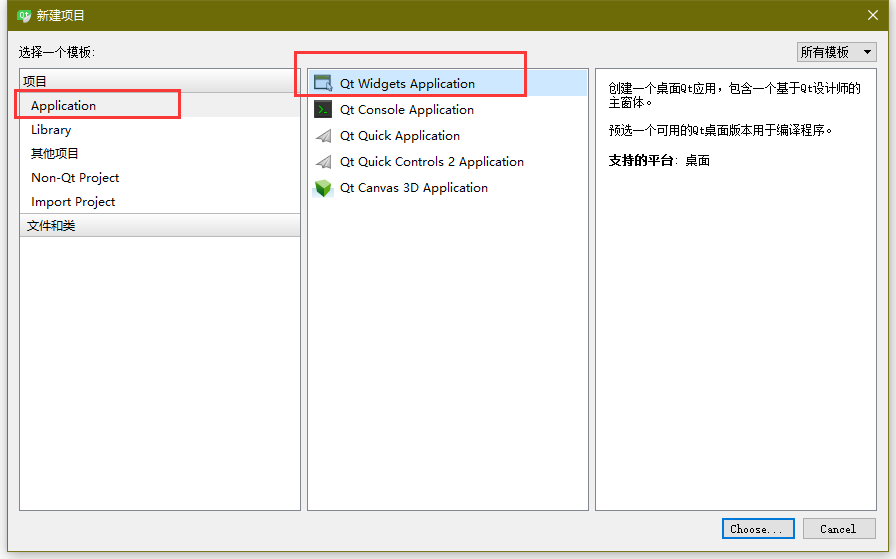896x559 pixels.
Task: Click the 选择一个模板 label
Action: pyautogui.click(x=57, y=53)
